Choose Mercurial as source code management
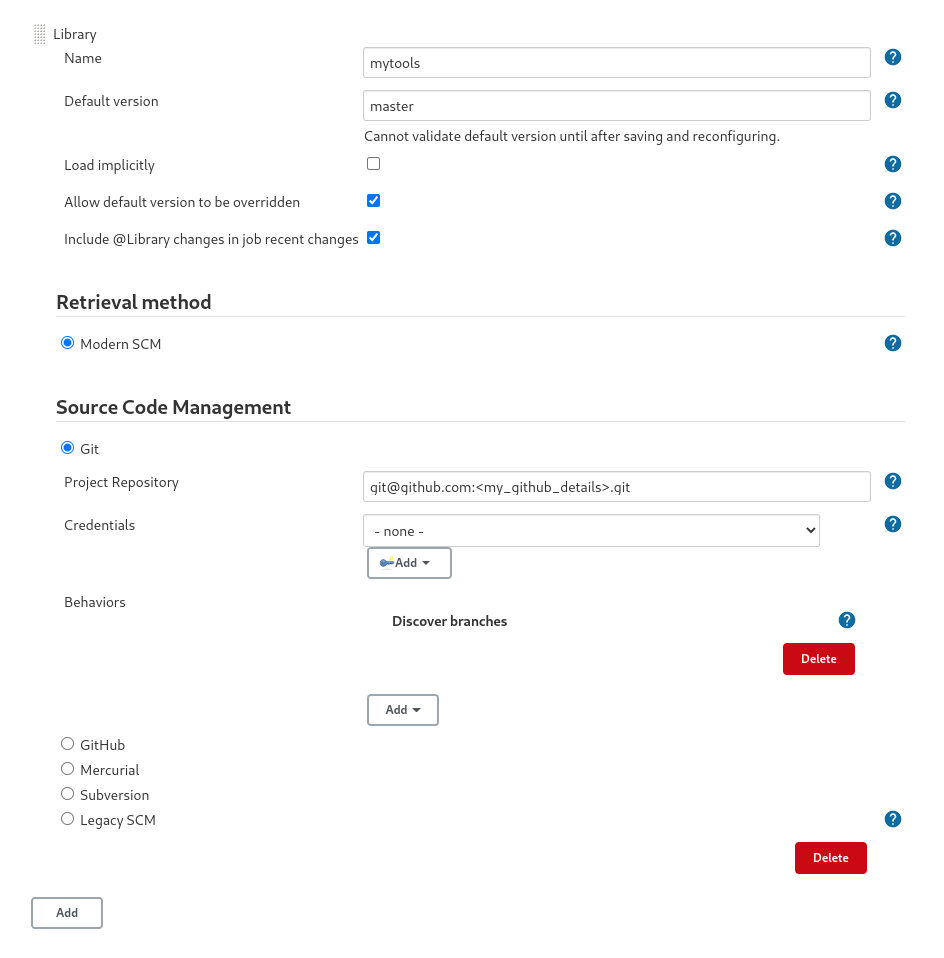 (67, 768)
